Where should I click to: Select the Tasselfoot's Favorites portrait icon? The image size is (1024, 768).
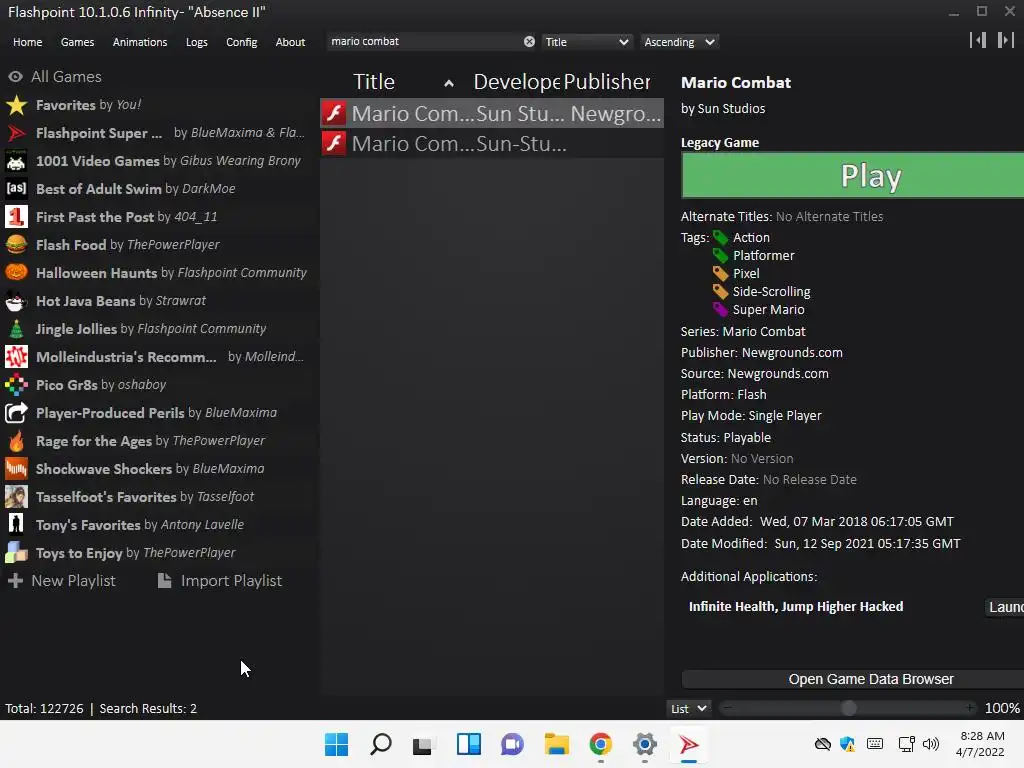point(16,497)
